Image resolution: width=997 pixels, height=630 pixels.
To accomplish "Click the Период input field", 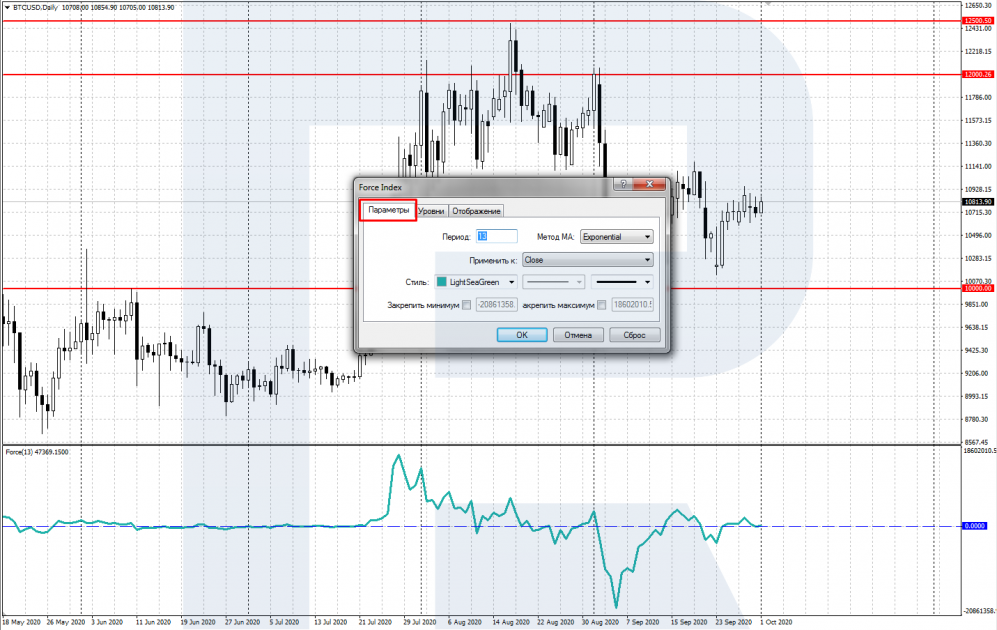I will 496,237.
